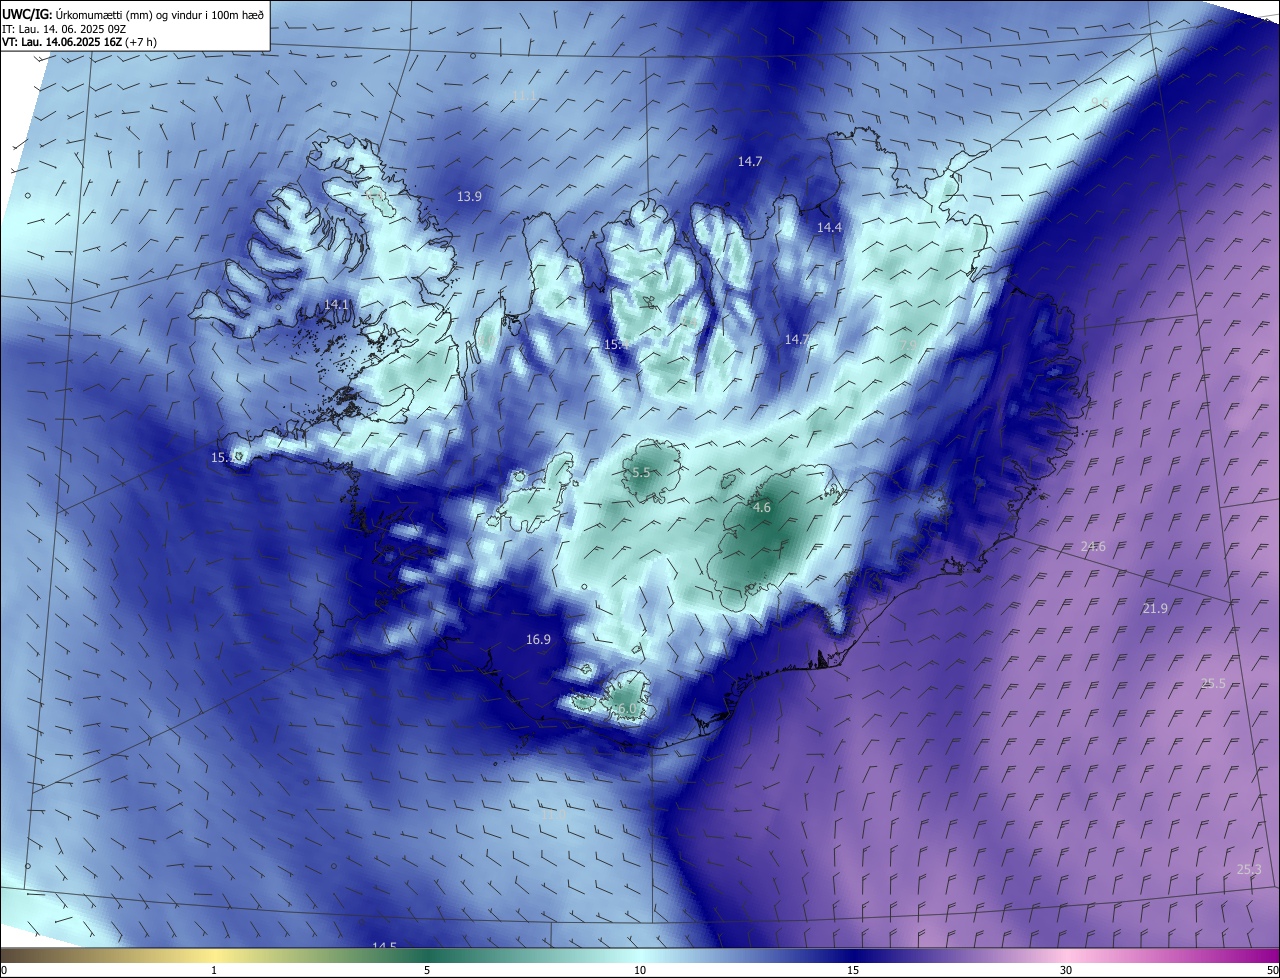Click the 0 tick label on color scale
The width and height of the screenshot is (1280, 978).
(x=4, y=970)
